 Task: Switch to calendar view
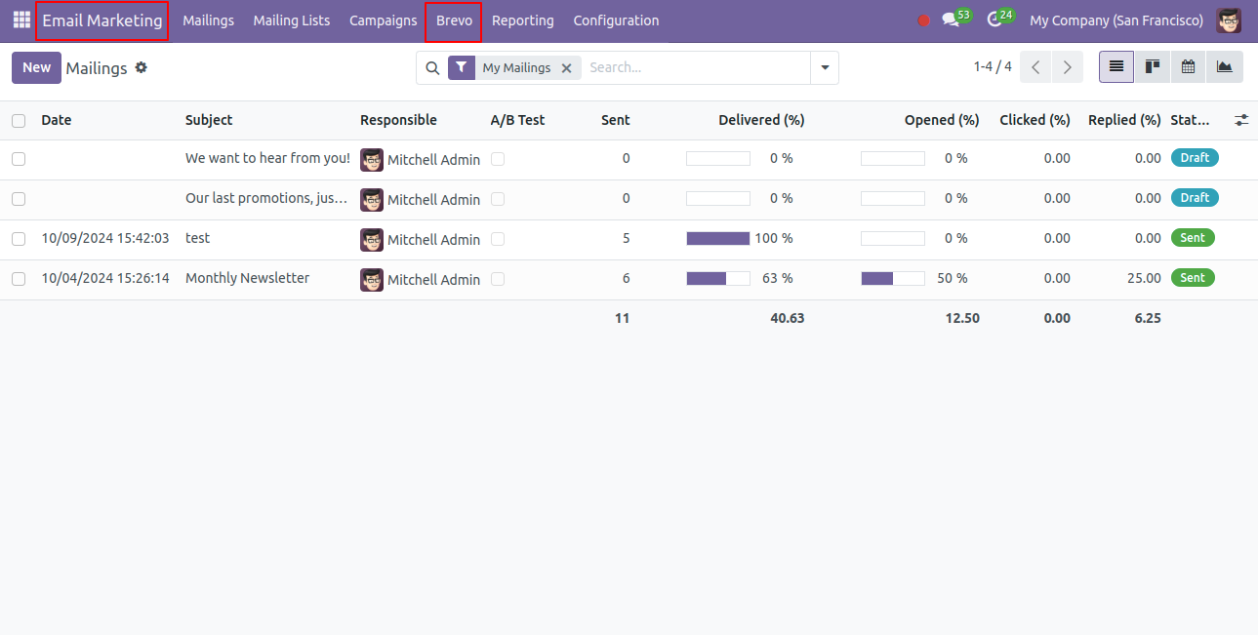[x=1188, y=67]
